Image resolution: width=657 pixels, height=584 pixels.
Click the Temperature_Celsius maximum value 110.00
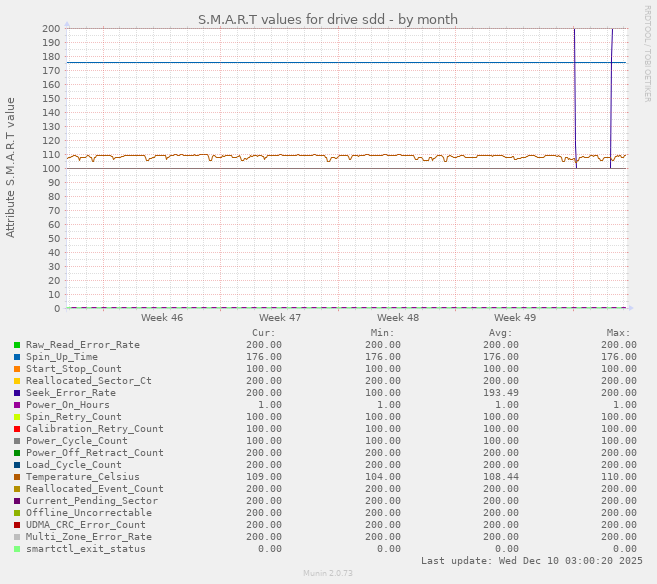pos(619,477)
